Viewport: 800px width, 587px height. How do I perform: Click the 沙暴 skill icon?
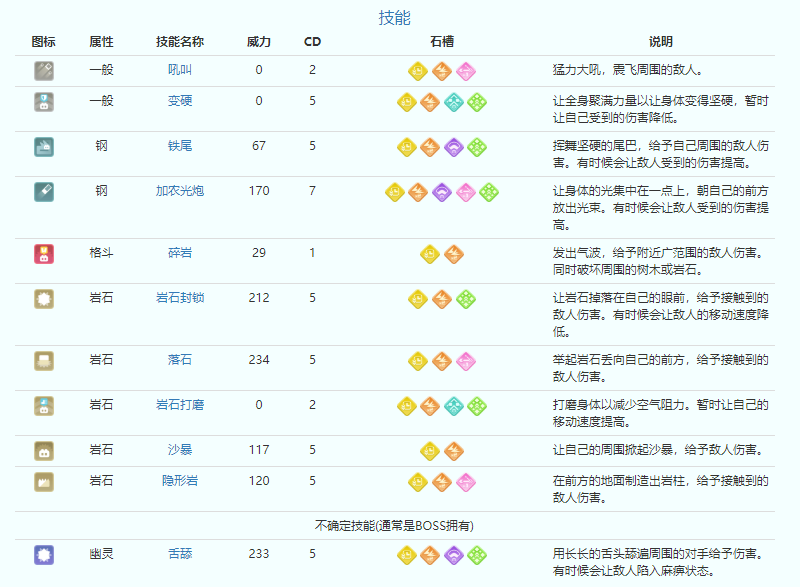pos(44,451)
